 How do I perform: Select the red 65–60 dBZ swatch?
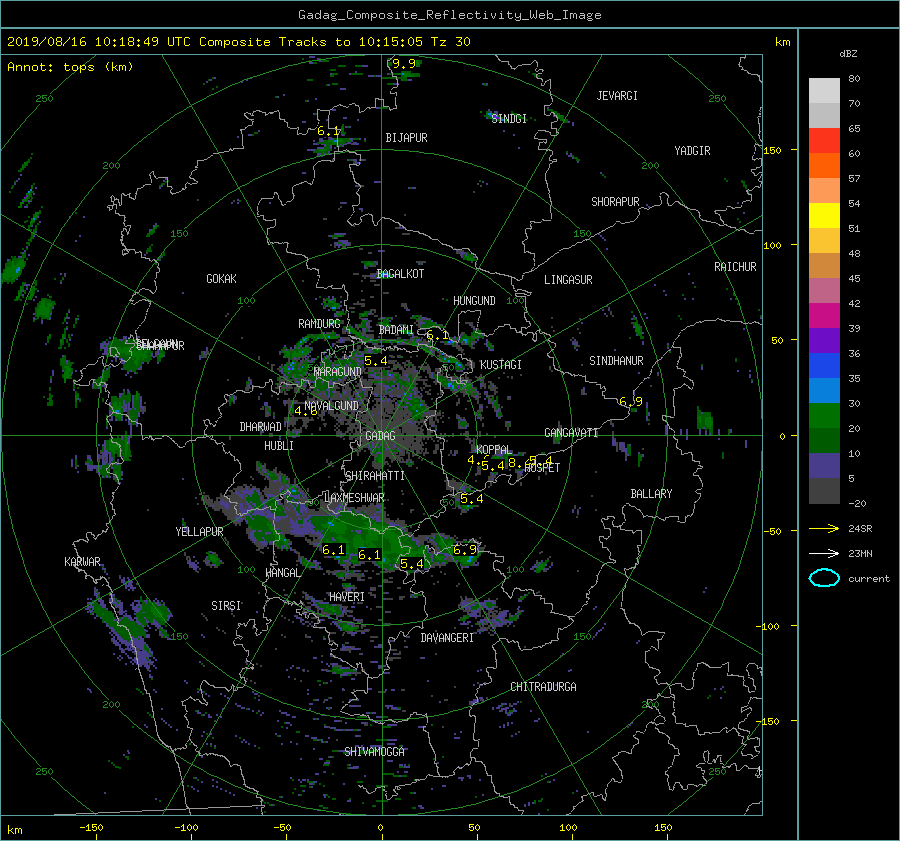[824, 140]
